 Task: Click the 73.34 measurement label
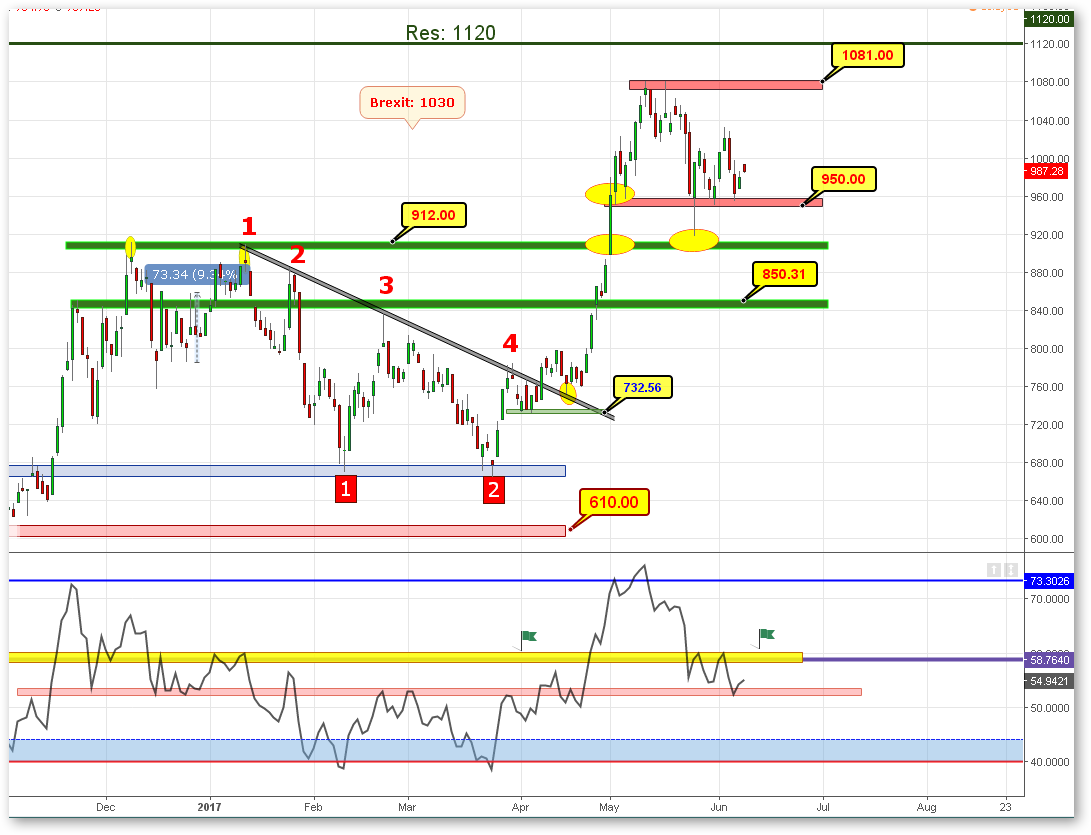tap(195, 275)
